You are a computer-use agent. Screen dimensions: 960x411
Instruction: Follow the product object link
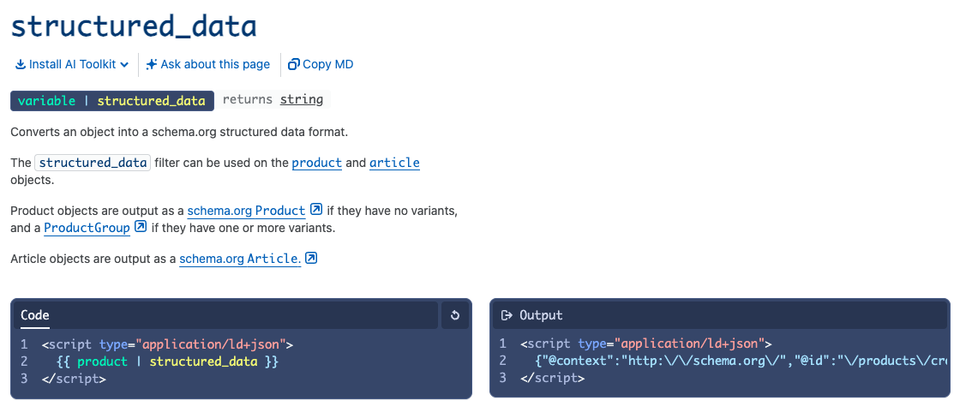pyautogui.click(x=317, y=163)
